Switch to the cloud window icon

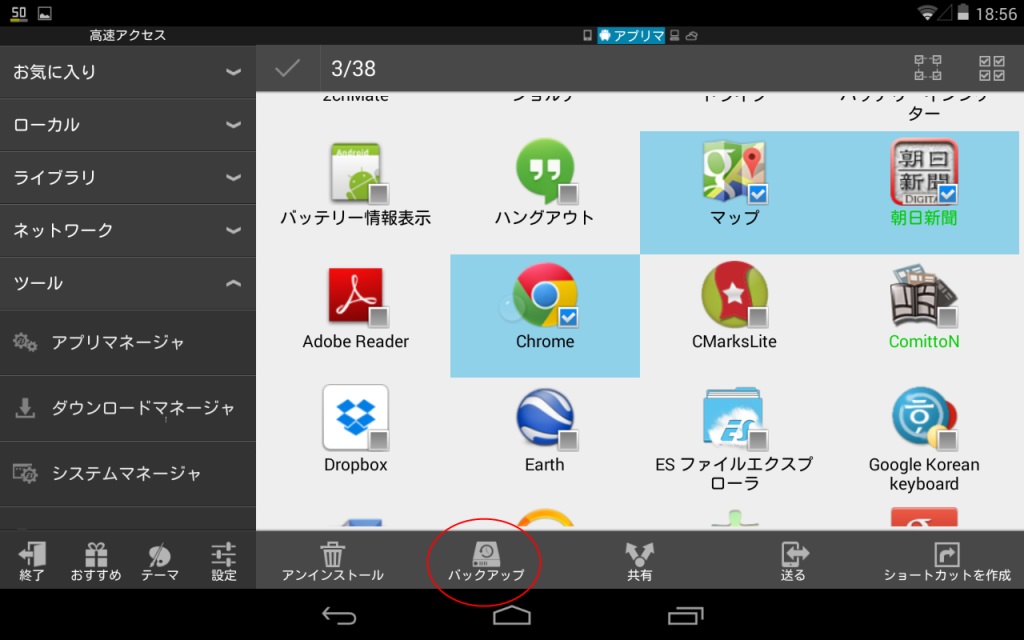pyautogui.click(x=692, y=35)
